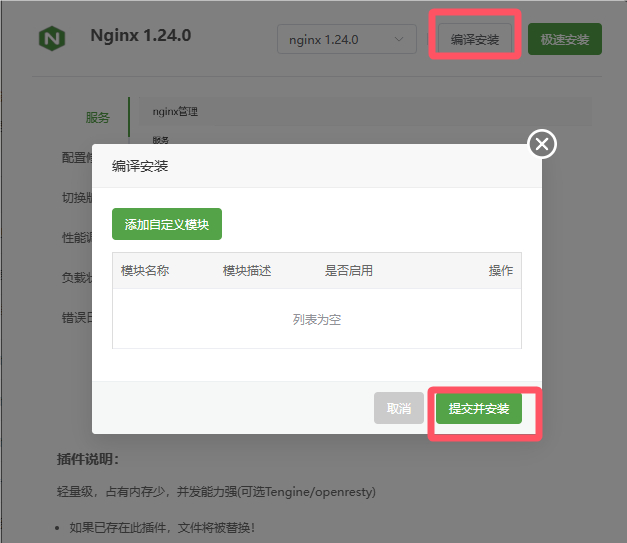Click the 列表为空 empty list text

(x=317, y=319)
